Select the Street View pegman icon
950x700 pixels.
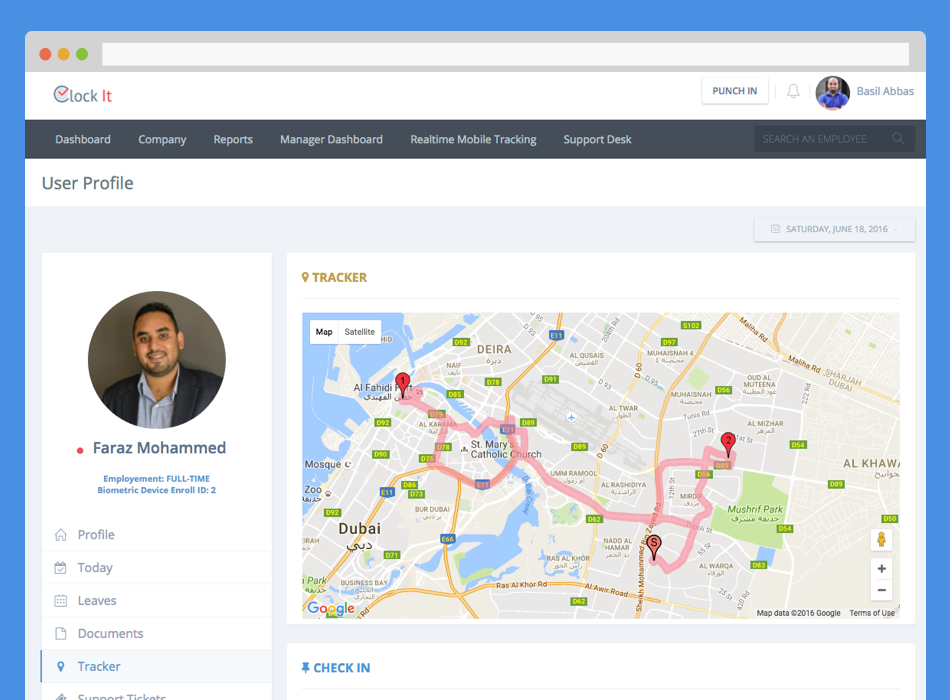[x=882, y=539]
